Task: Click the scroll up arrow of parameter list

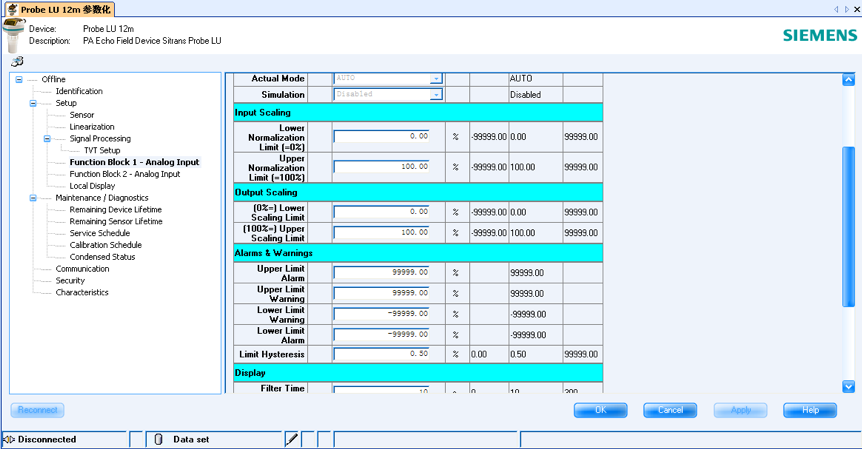Action: pyautogui.click(x=848, y=80)
